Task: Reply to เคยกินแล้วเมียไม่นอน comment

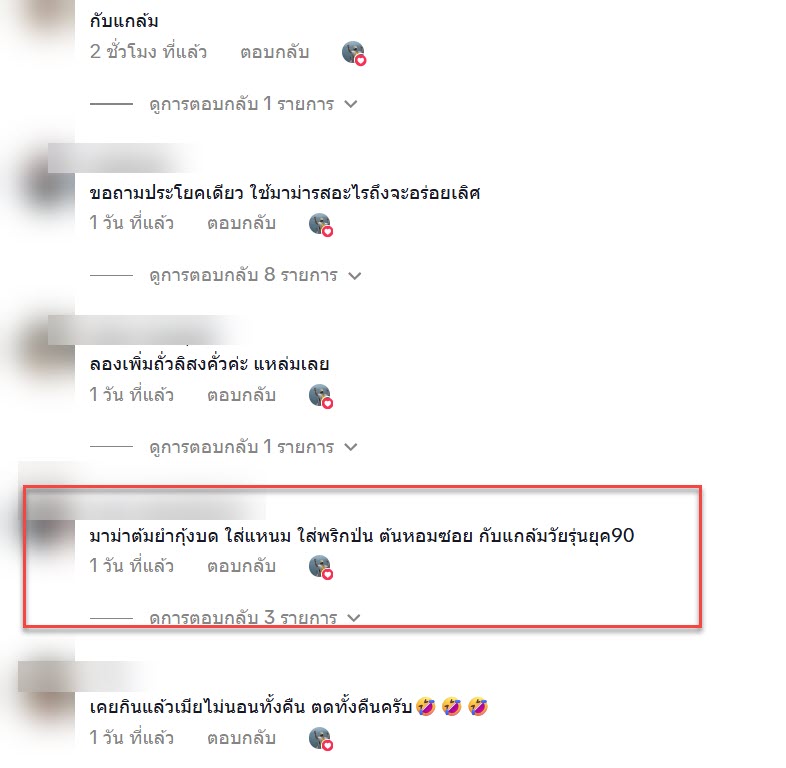Action: [241, 738]
